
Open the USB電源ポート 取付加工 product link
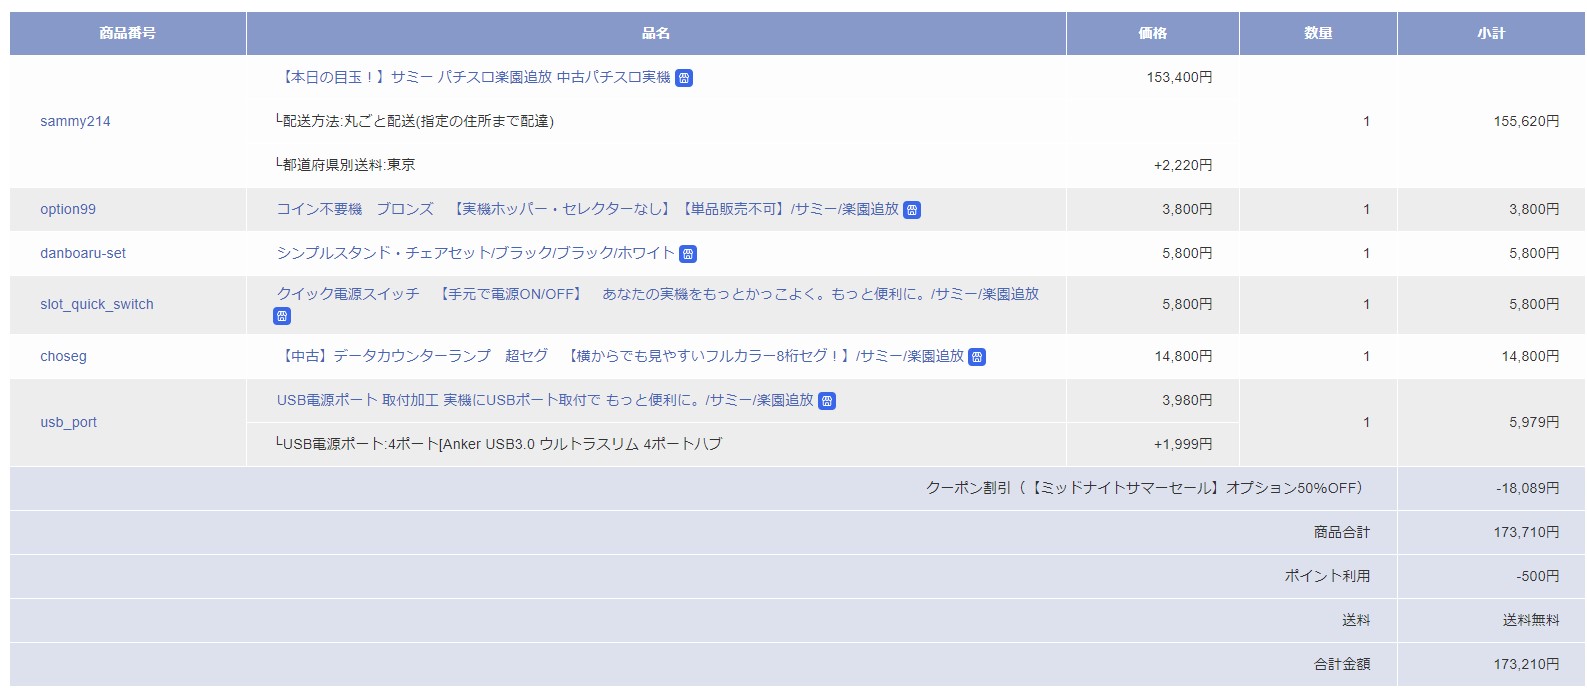pyautogui.click(x=545, y=400)
